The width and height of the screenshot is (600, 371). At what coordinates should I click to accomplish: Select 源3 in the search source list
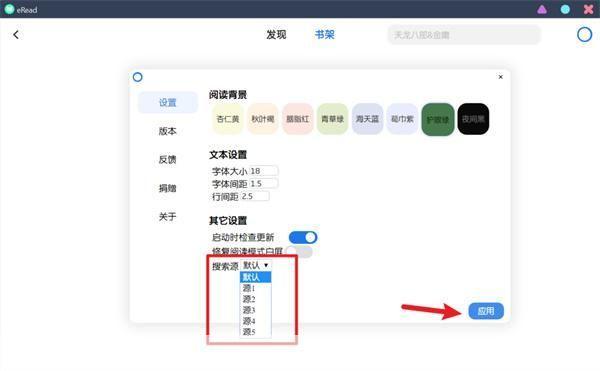point(256,310)
